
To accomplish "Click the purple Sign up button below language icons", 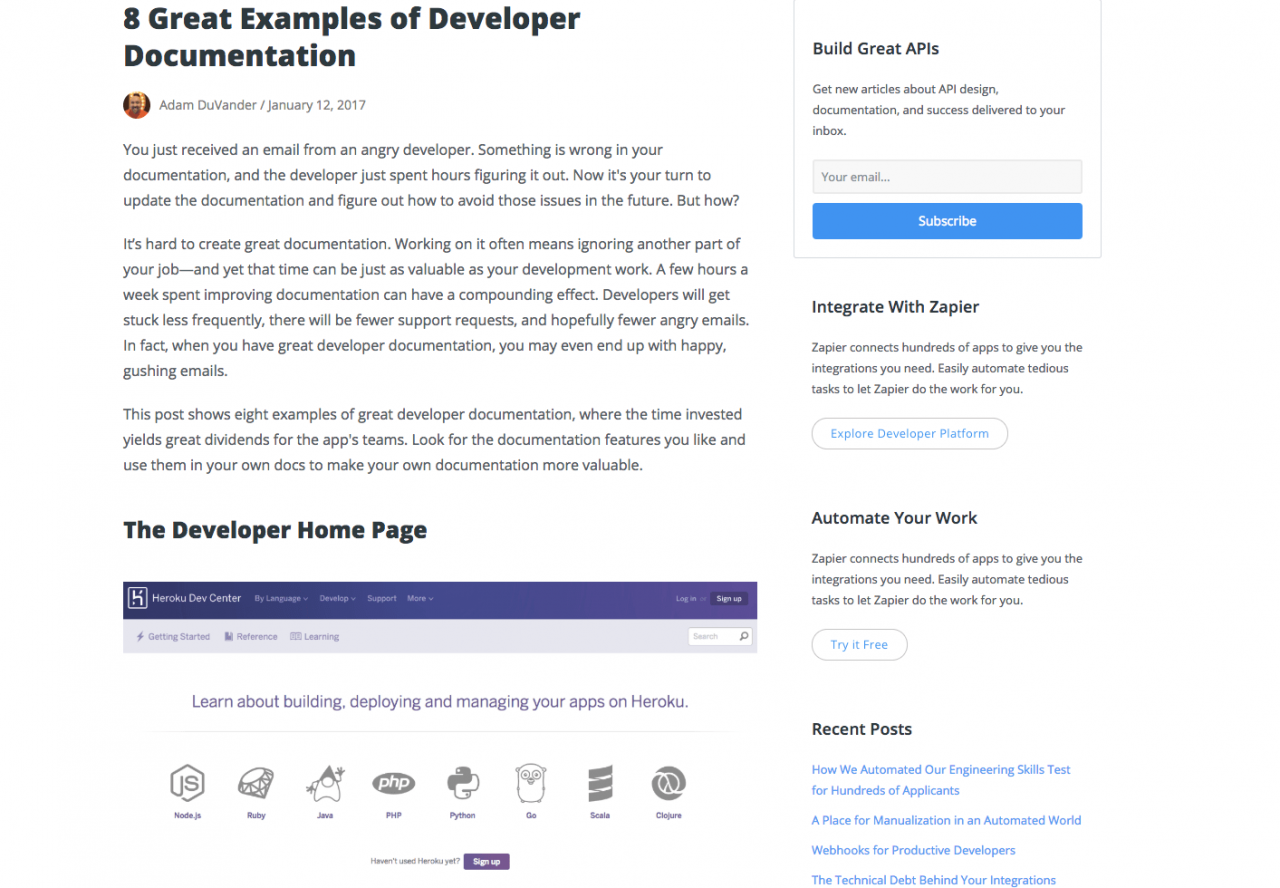I will tap(486, 861).
